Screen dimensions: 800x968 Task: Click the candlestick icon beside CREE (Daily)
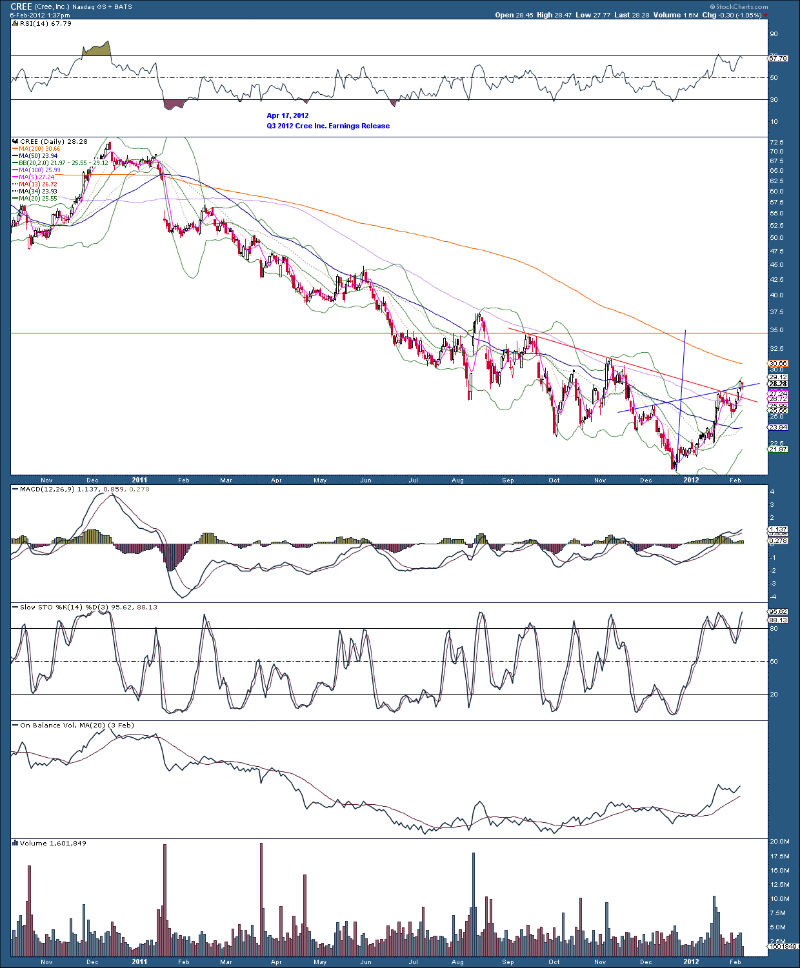(15, 141)
